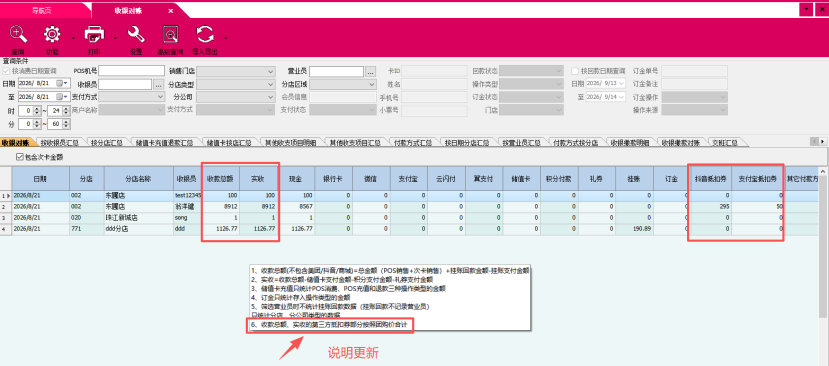Open the enabled 支付方式 dropdown below 收银员
This screenshot has height=366, width=829.
(132, 97)
